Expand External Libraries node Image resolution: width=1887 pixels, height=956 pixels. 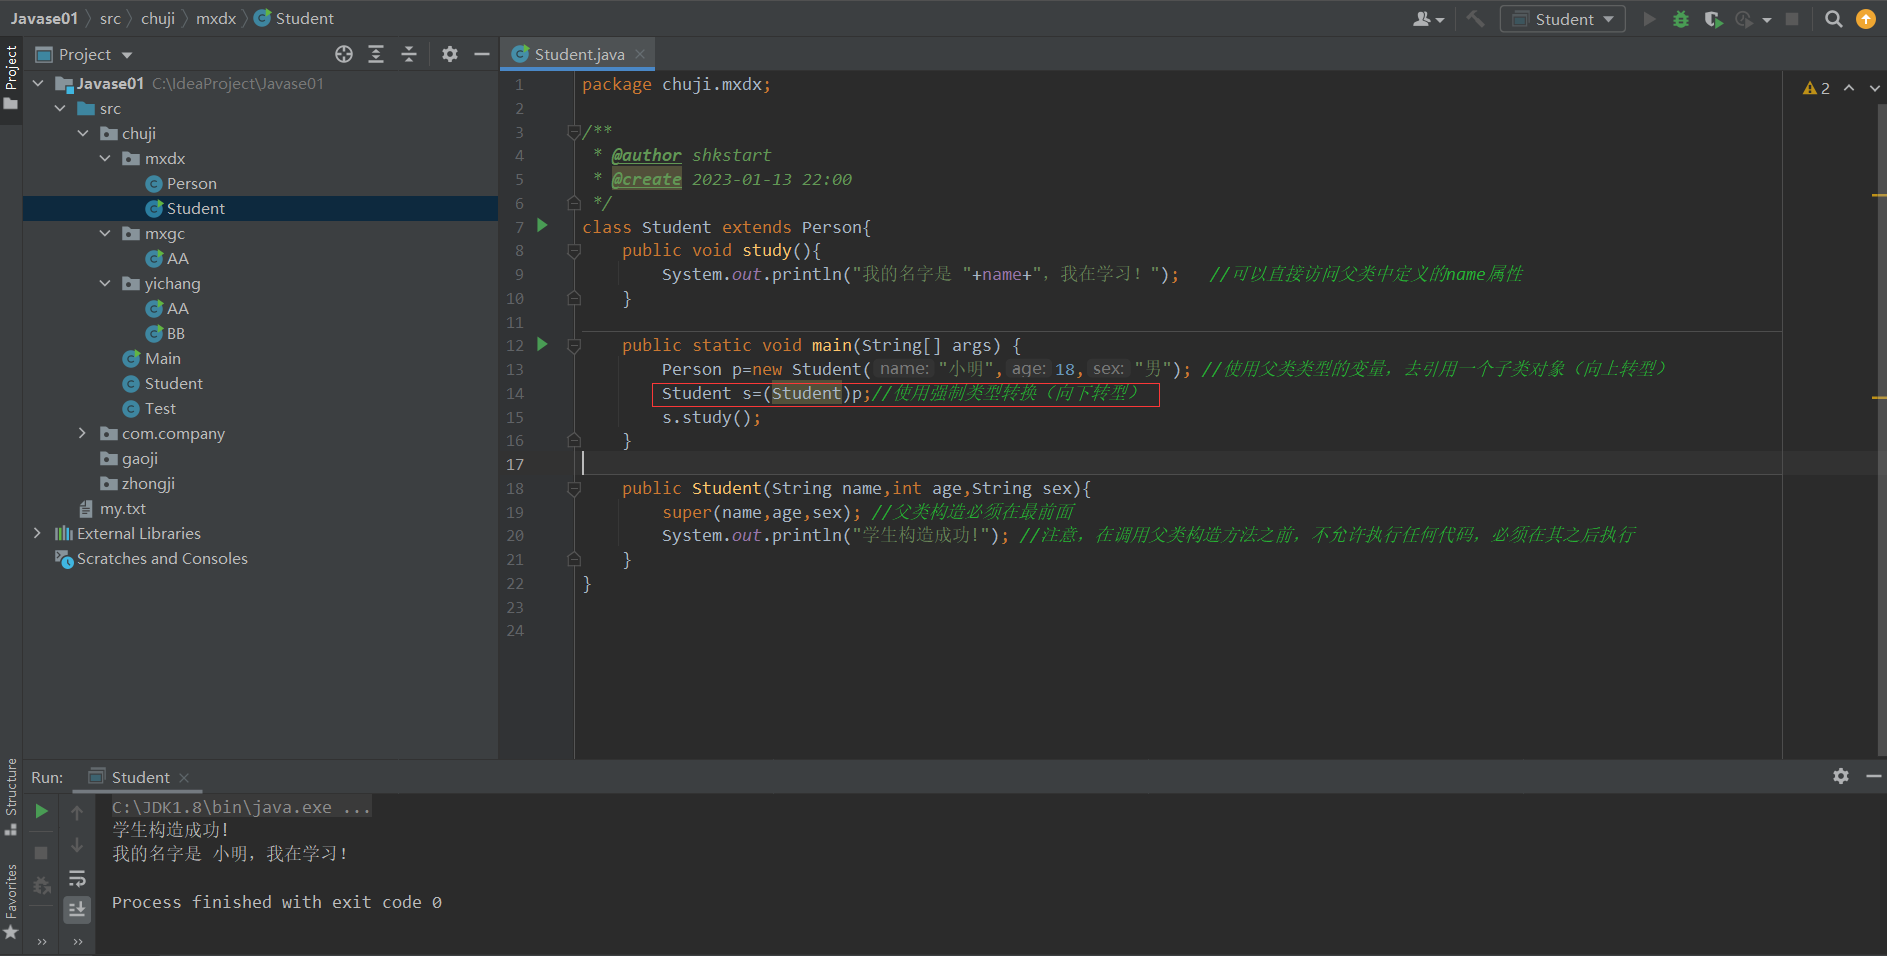pos(38,533)
